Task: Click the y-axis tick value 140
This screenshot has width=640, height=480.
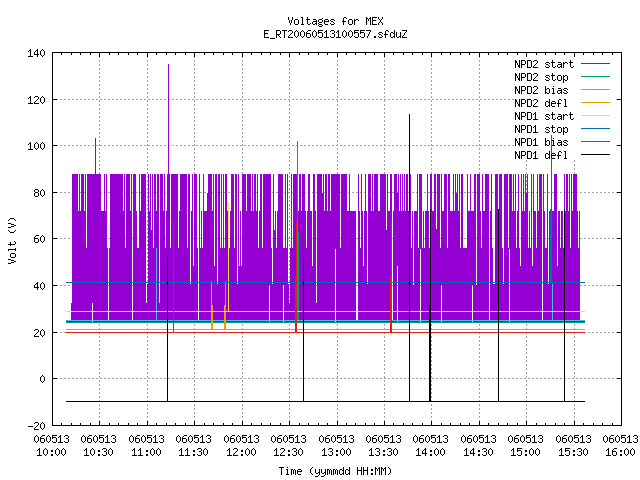Action: pos(36,53)
